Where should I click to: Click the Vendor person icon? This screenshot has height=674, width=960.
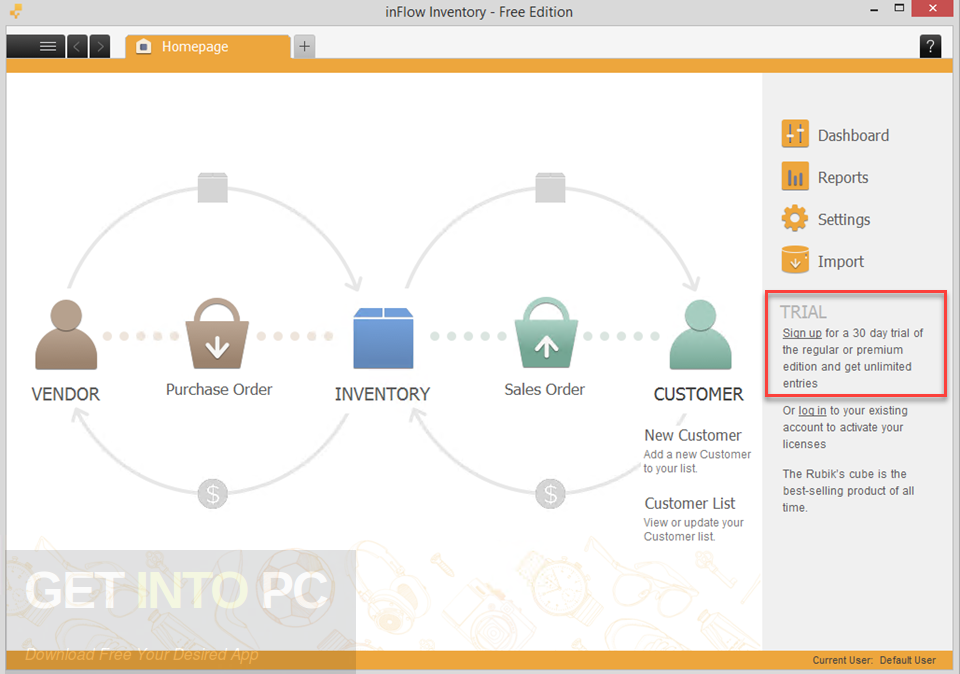tap(66, 334)
